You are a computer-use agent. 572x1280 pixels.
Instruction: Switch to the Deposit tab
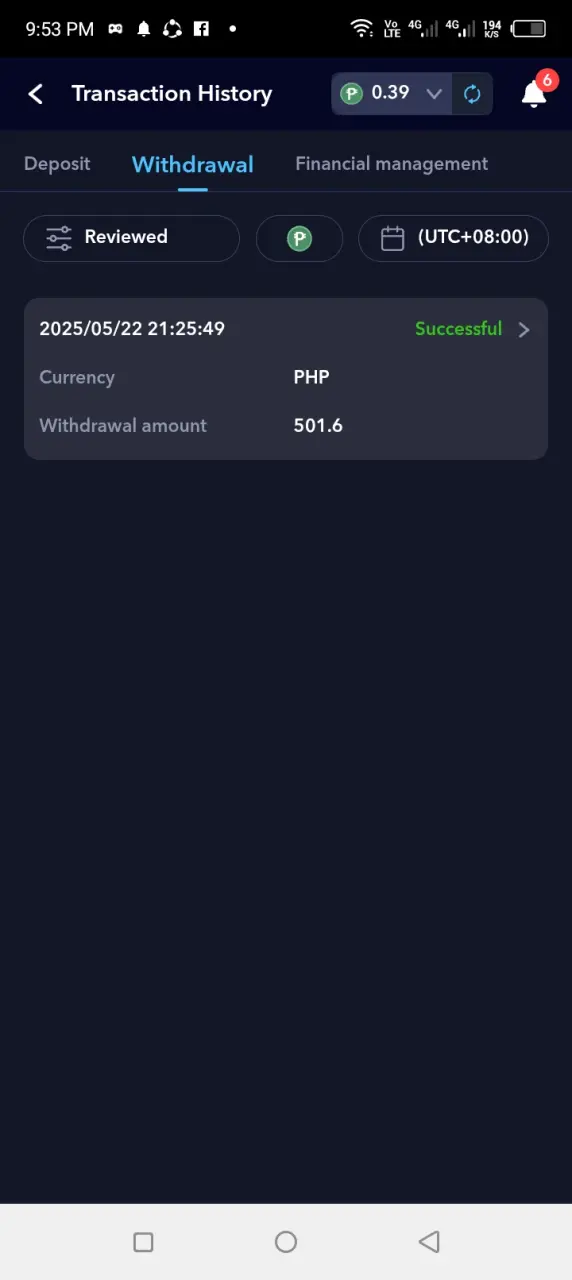pyautogui.click(x=57, y=164)
